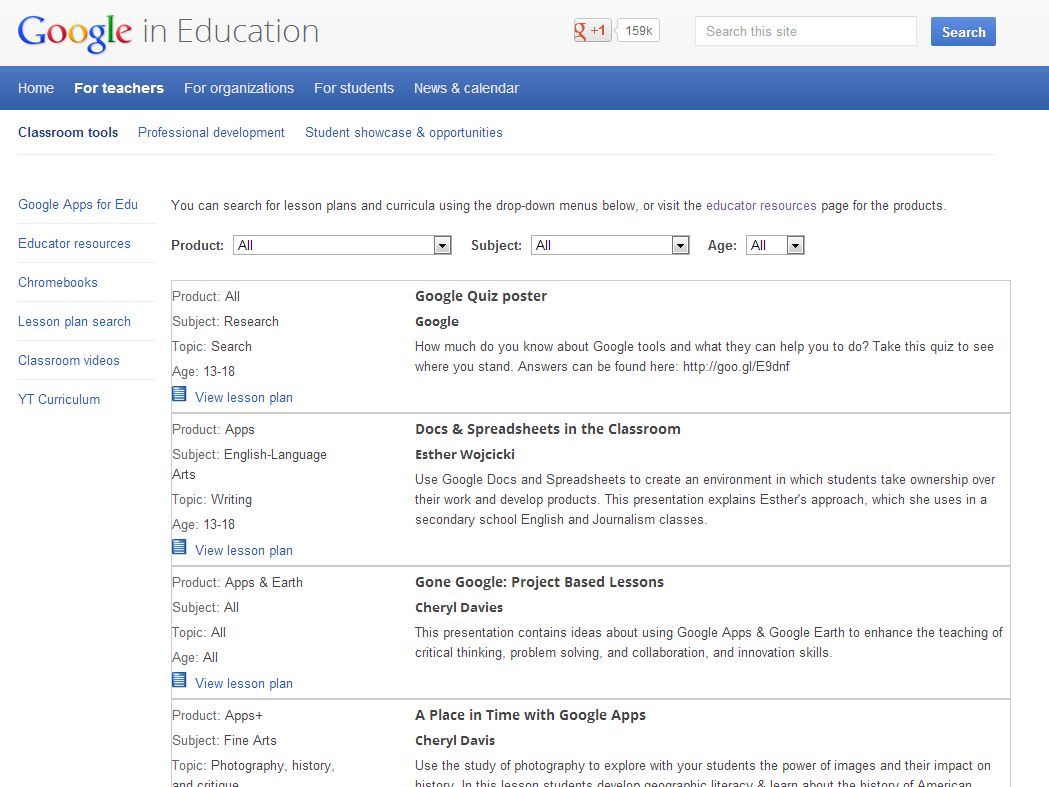The width and height of the screenshot is (1049, 787).
Task: Switch to the For students tab
Action: click(354, 88)
